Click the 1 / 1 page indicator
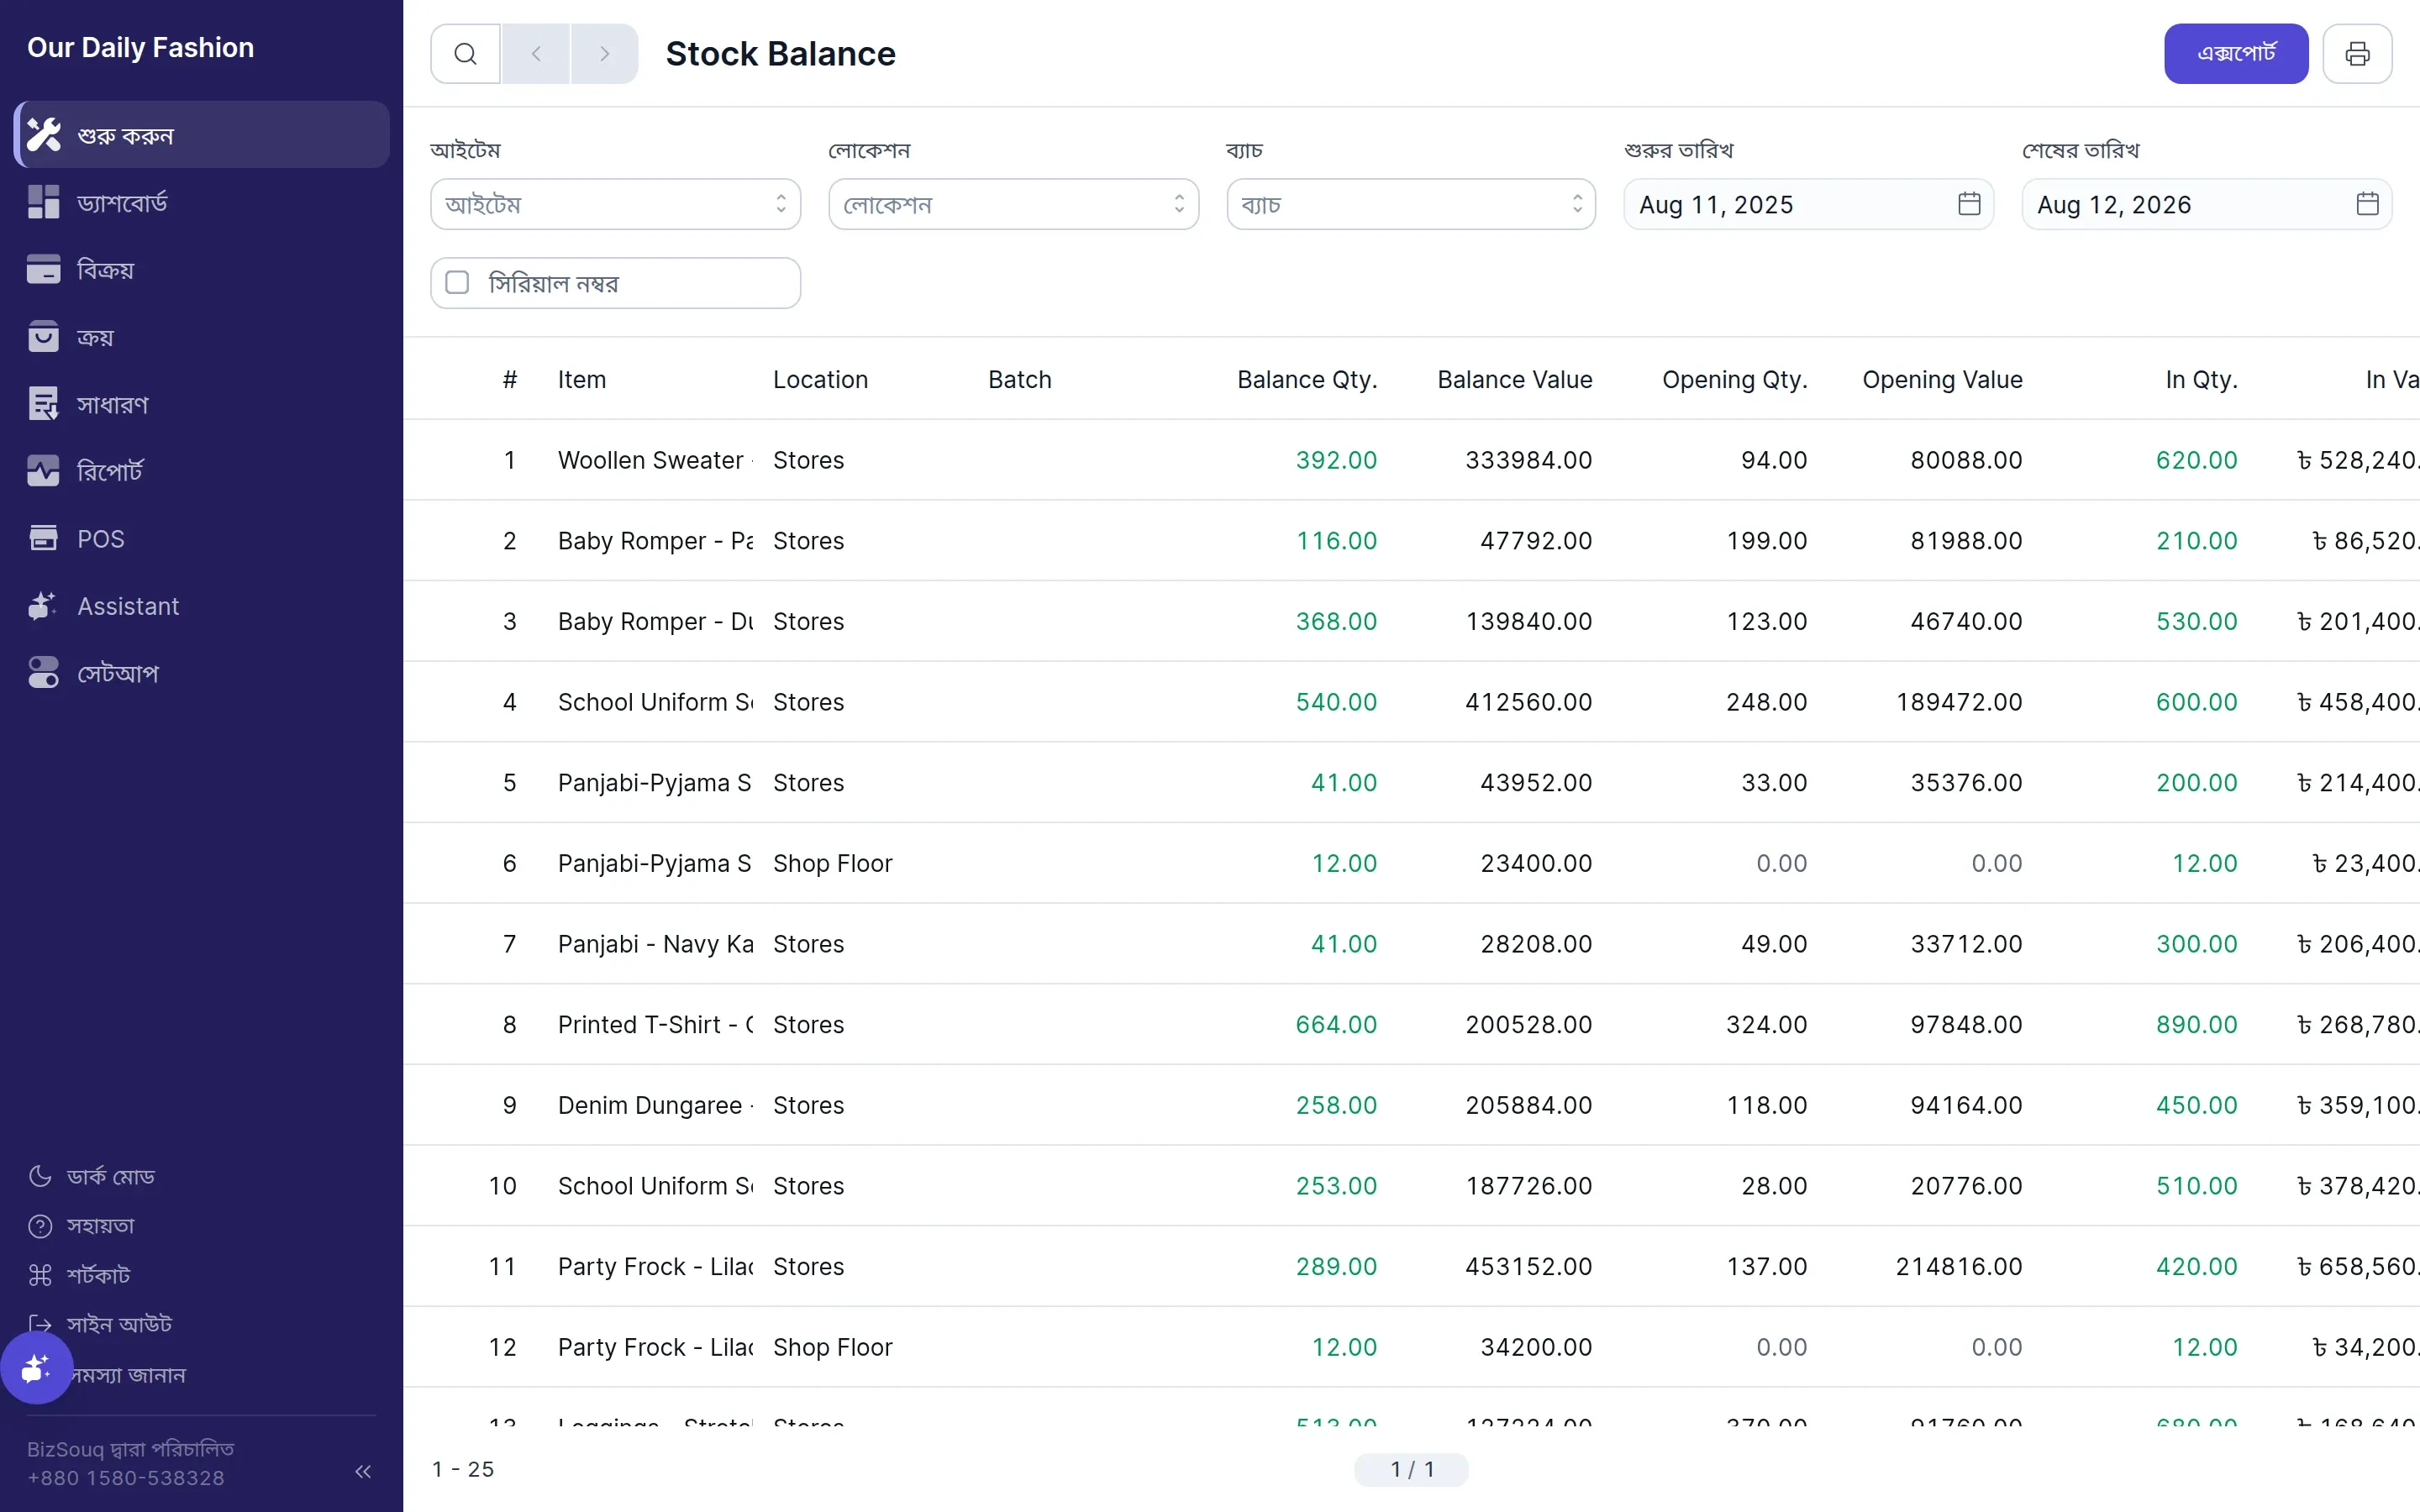Viewport: 2420px width, 1512px height. (1411, 1469)
